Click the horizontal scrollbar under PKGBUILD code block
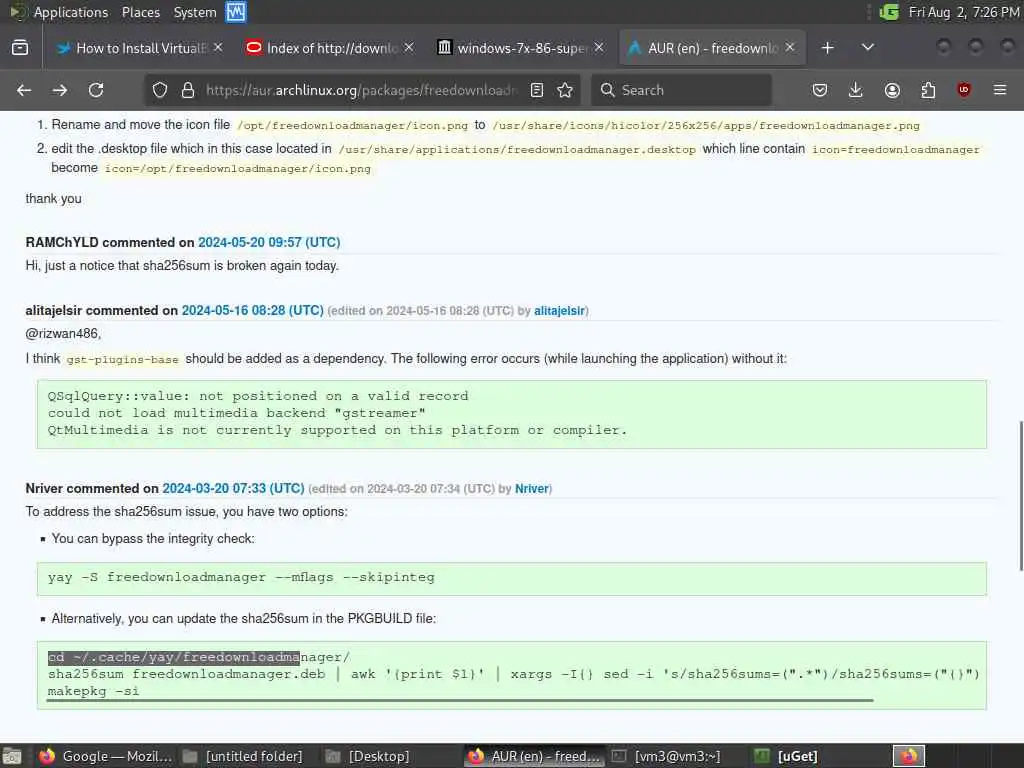Image resolution: width=1024 pixels, height=768 pixels. (x=460, y=700)
